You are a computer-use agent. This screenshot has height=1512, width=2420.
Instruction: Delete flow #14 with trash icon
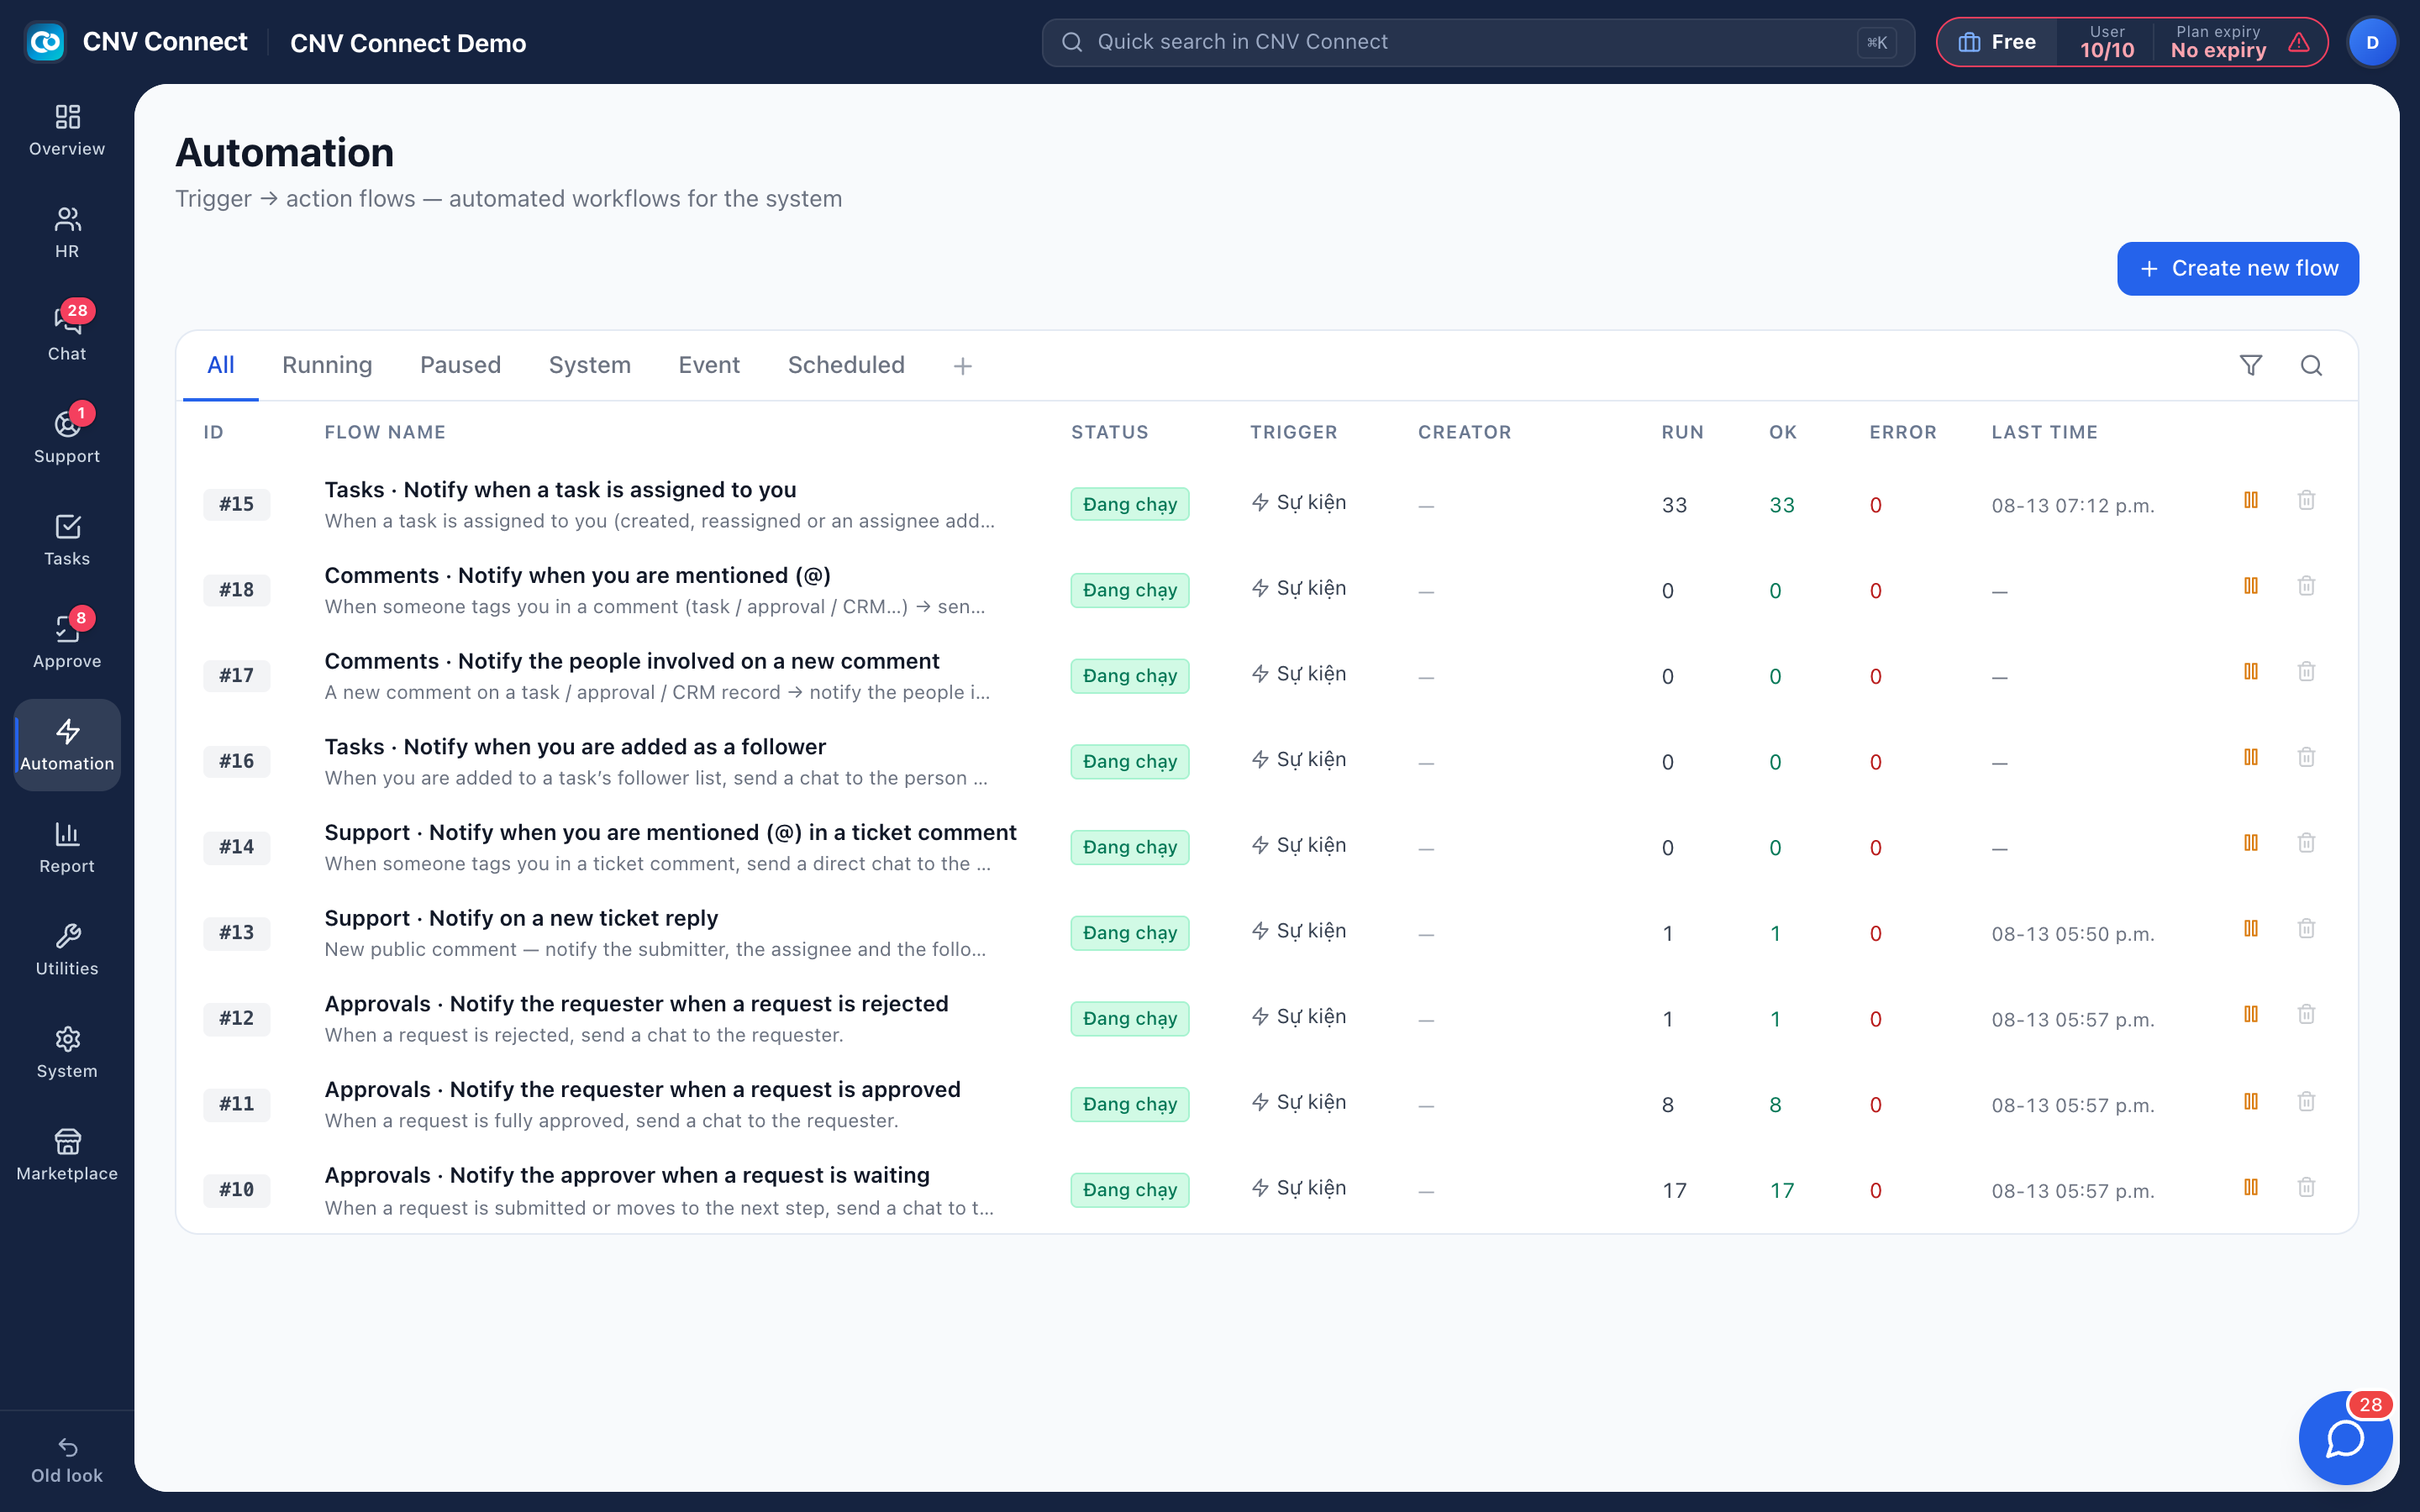click(2306, 843)
